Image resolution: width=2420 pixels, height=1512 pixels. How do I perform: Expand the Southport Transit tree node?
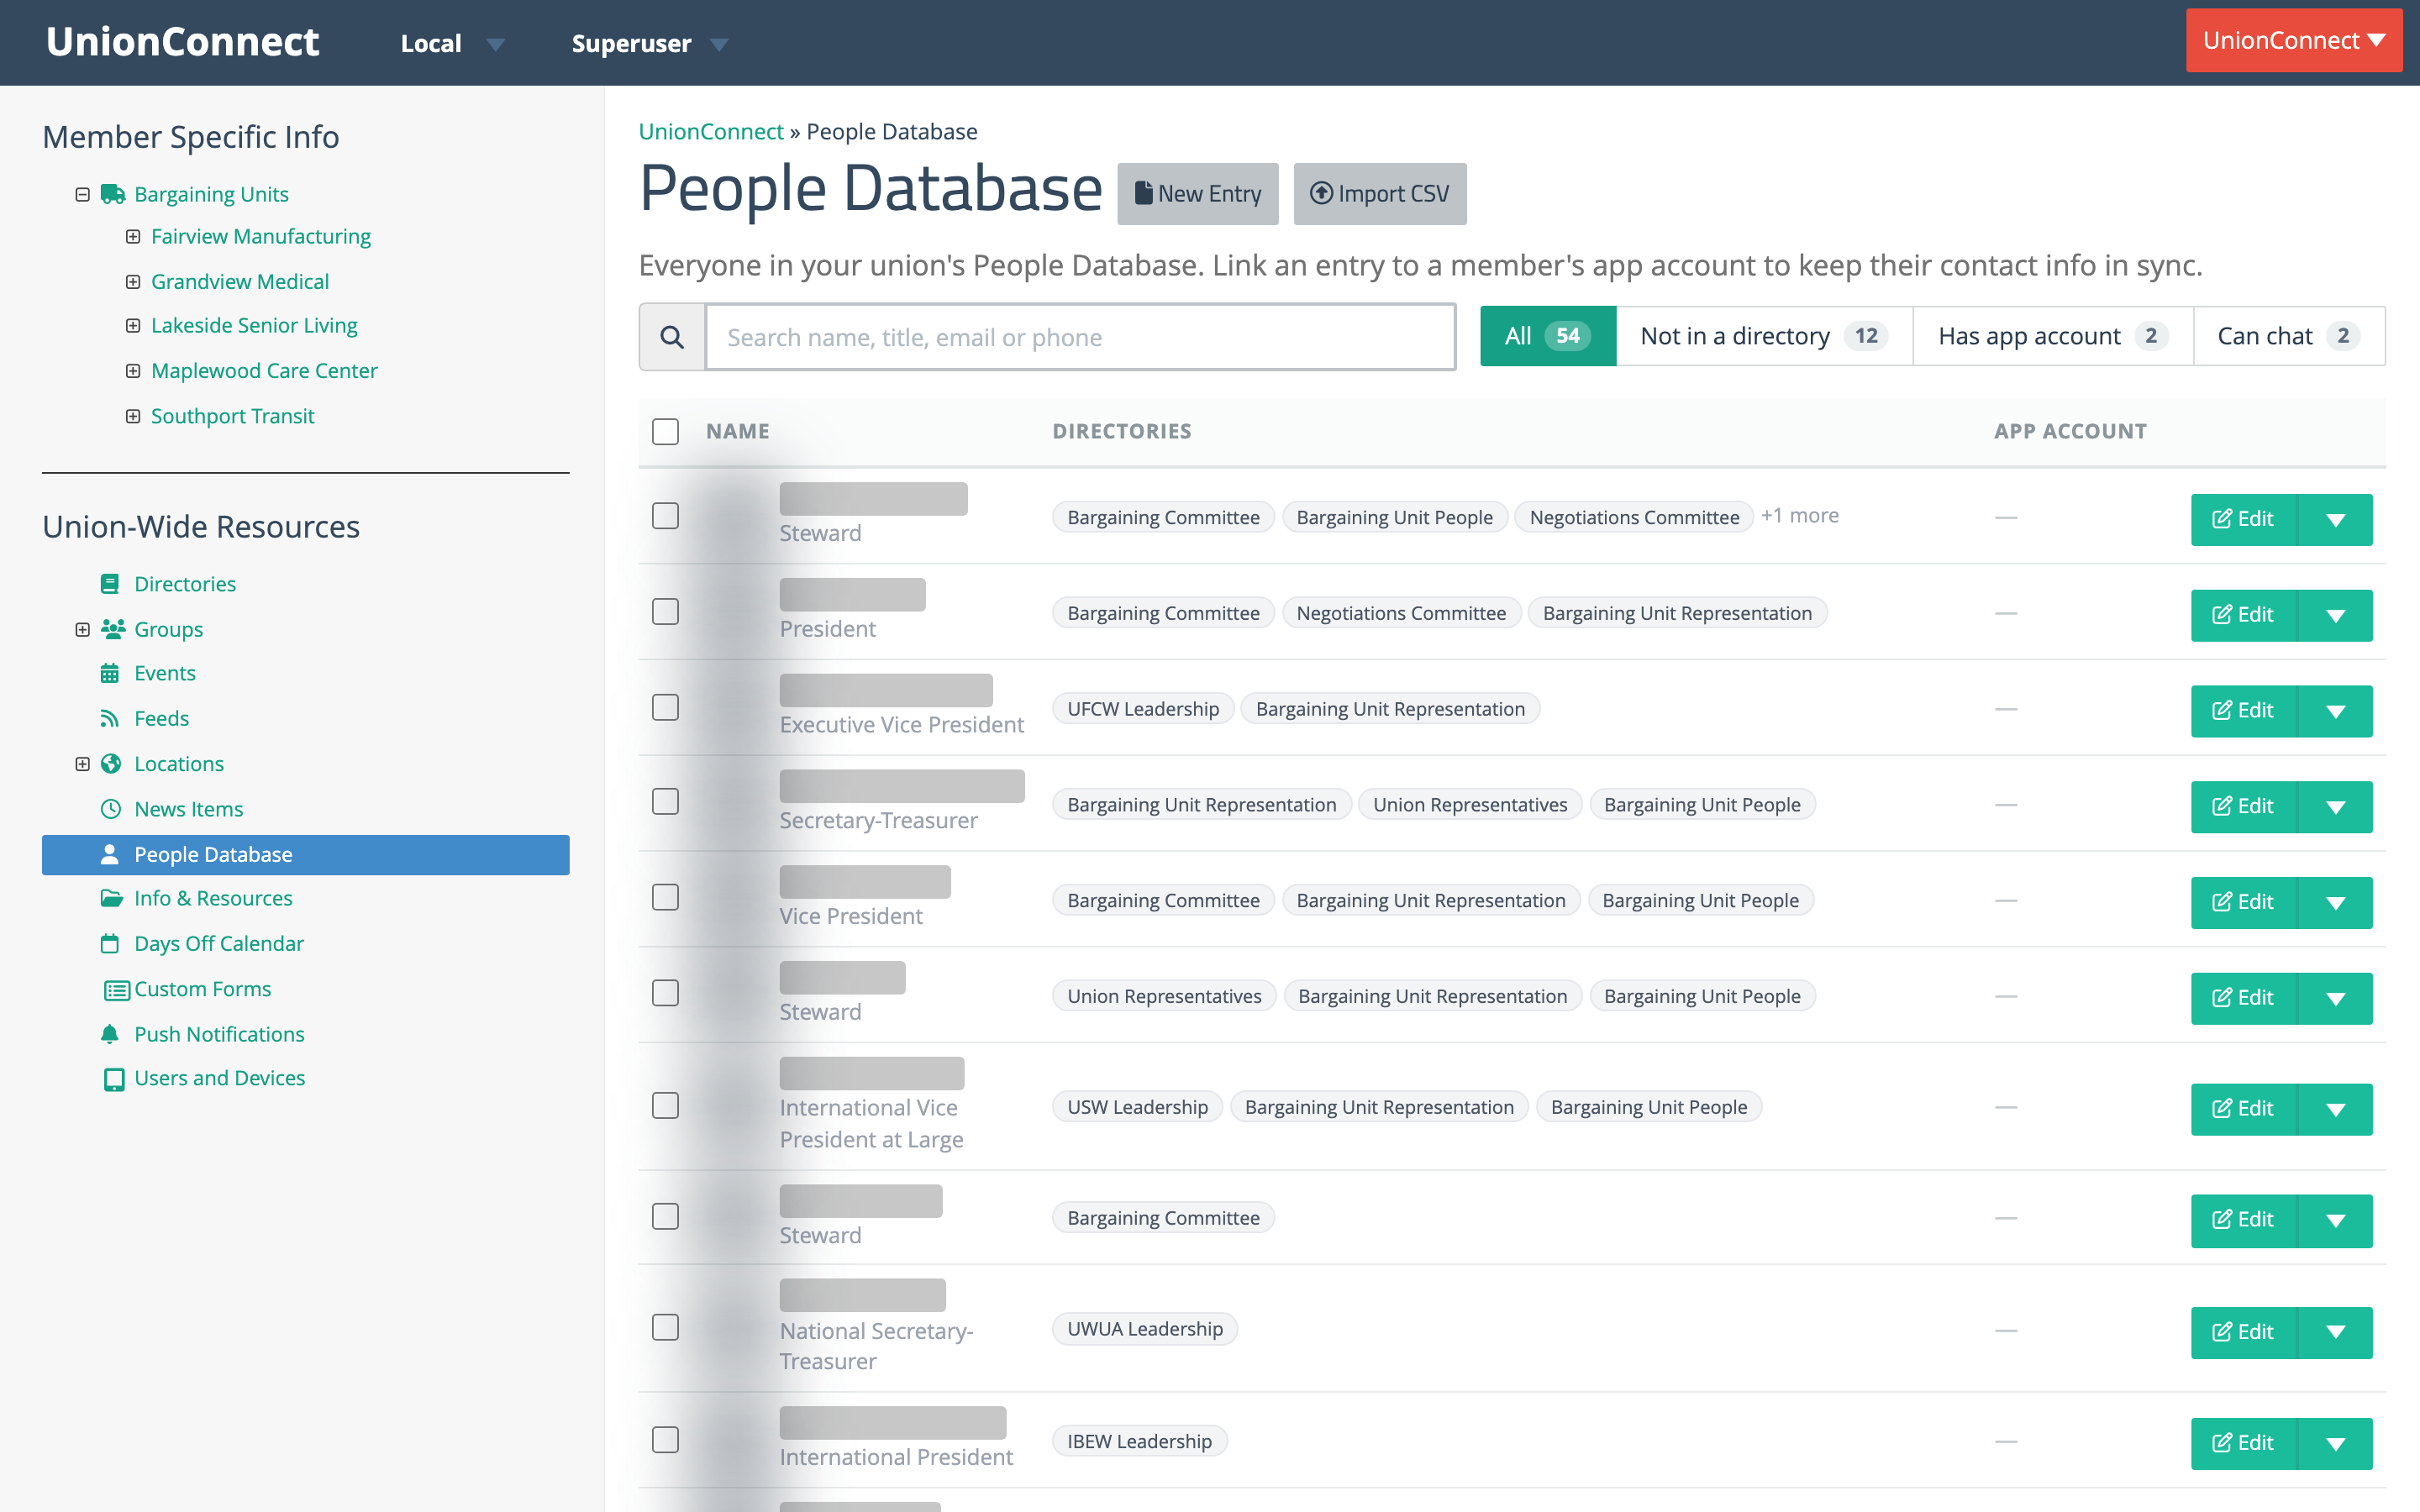pos(133,416)
